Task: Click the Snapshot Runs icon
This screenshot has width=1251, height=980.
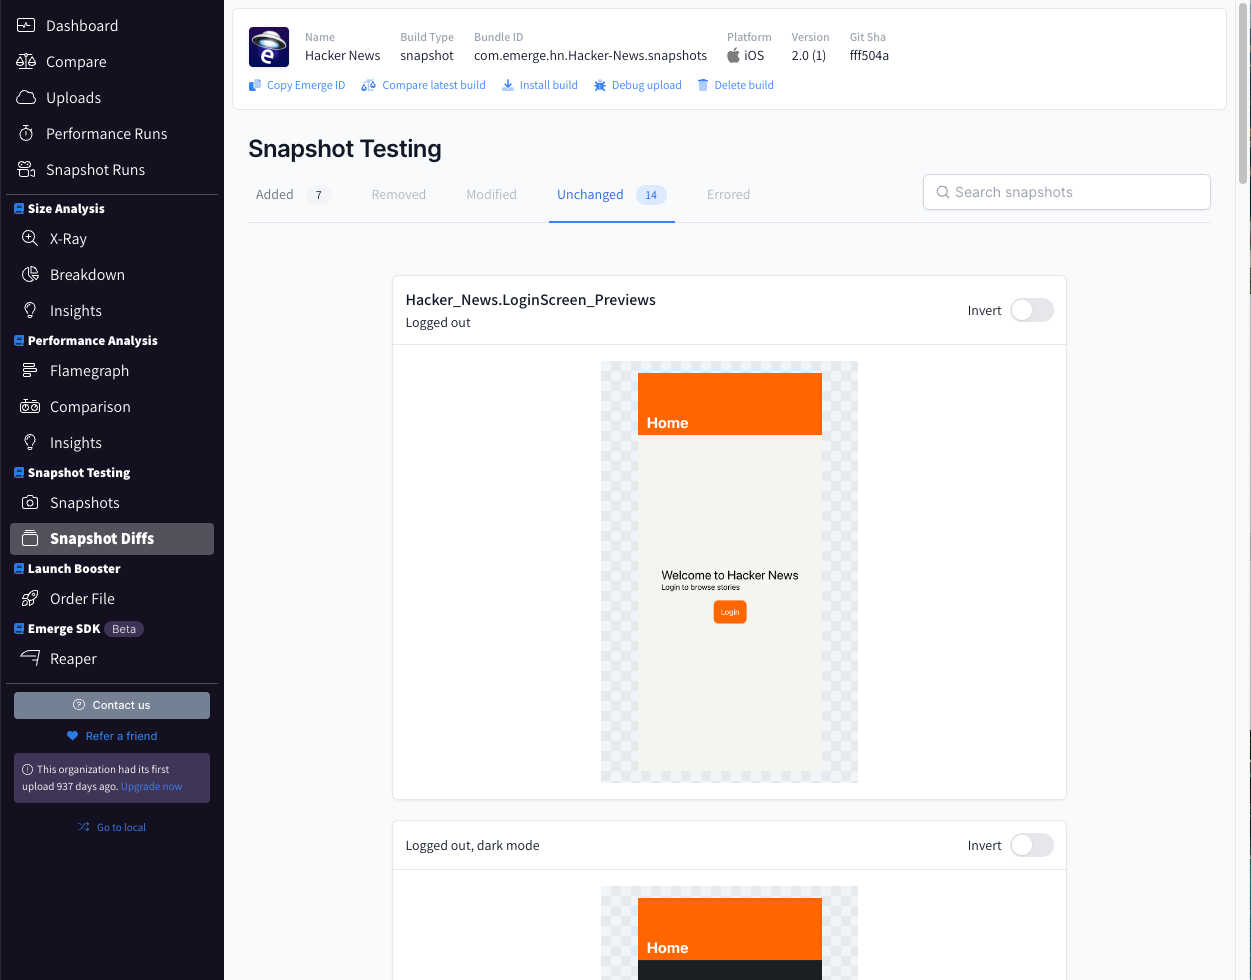Action: tap(26, 169)
